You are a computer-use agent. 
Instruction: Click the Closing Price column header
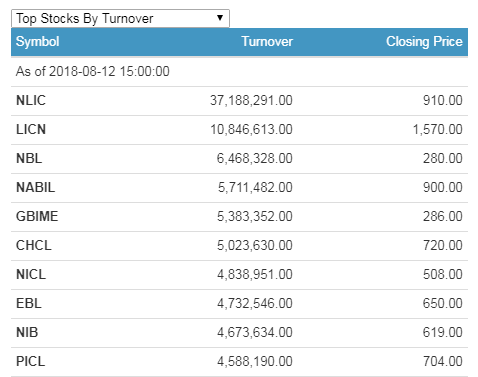[424, 42]
